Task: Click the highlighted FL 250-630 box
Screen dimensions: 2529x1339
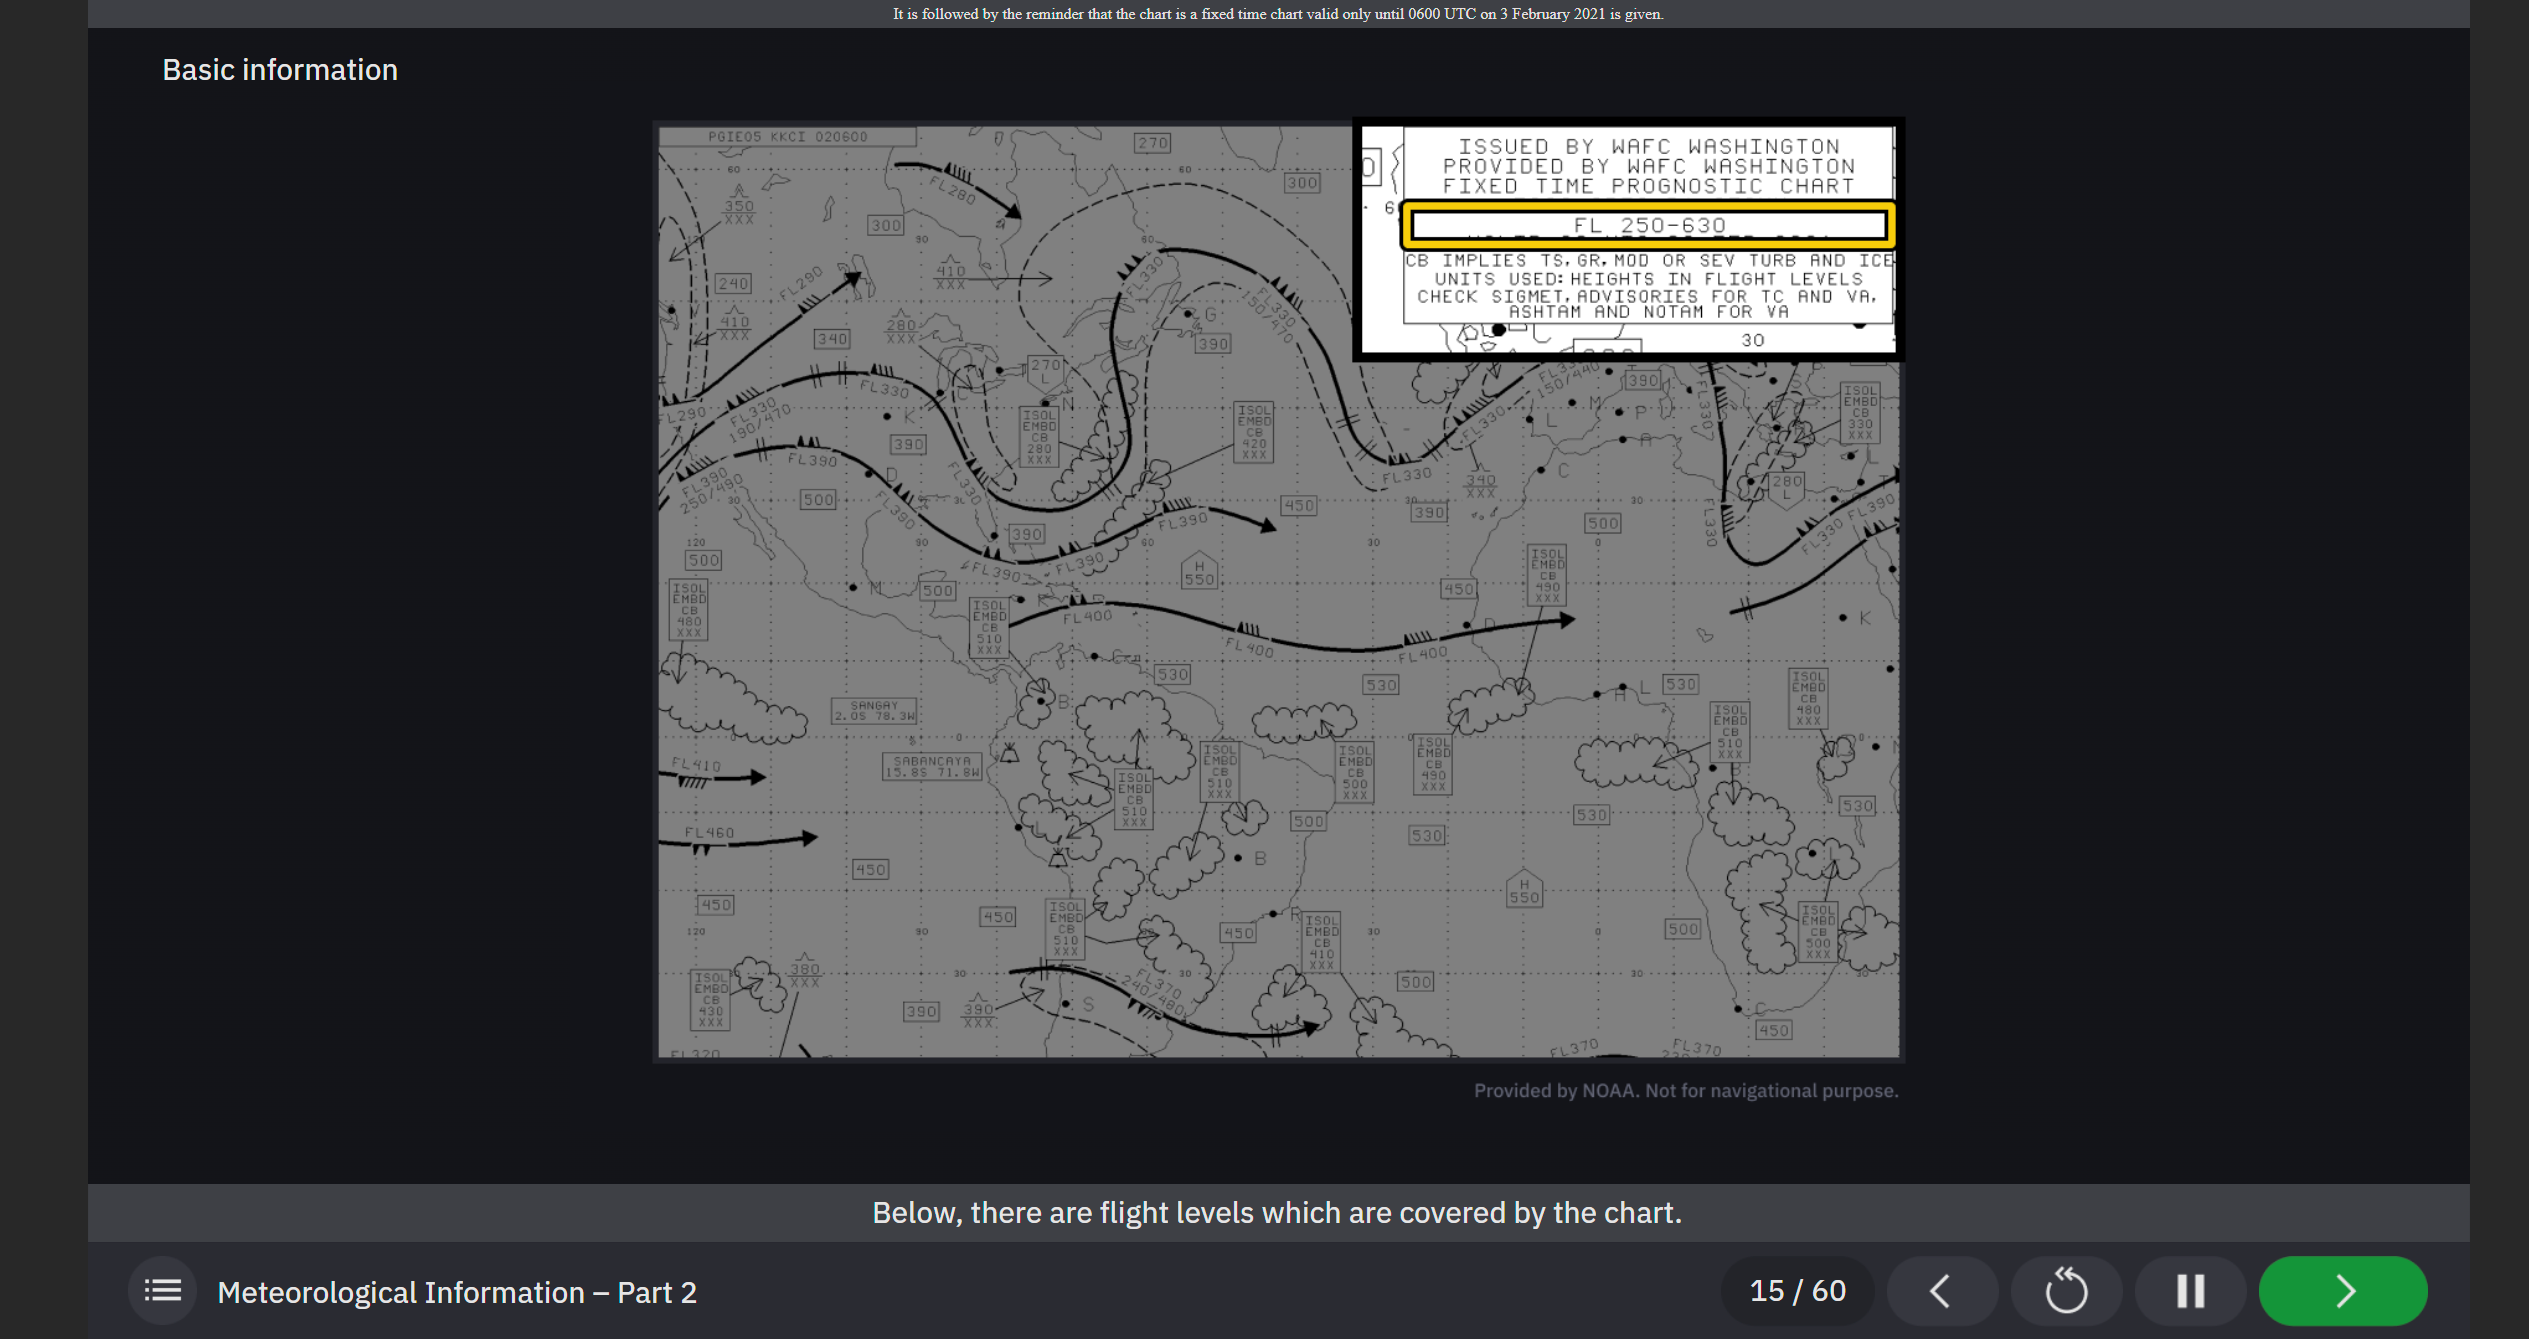Action: tap(1648, 225)
